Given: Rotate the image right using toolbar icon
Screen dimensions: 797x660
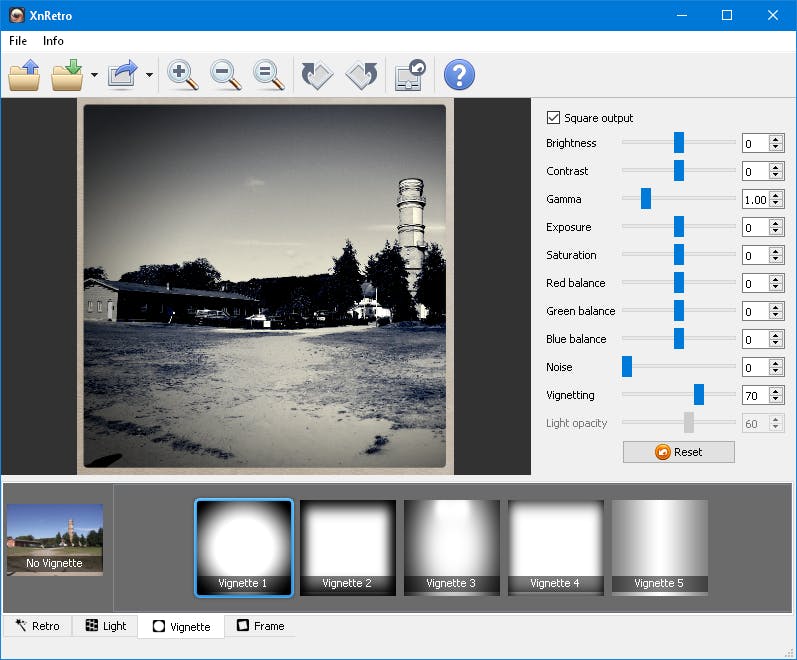Looking at the screenshot, I should [x=361, y=75].
